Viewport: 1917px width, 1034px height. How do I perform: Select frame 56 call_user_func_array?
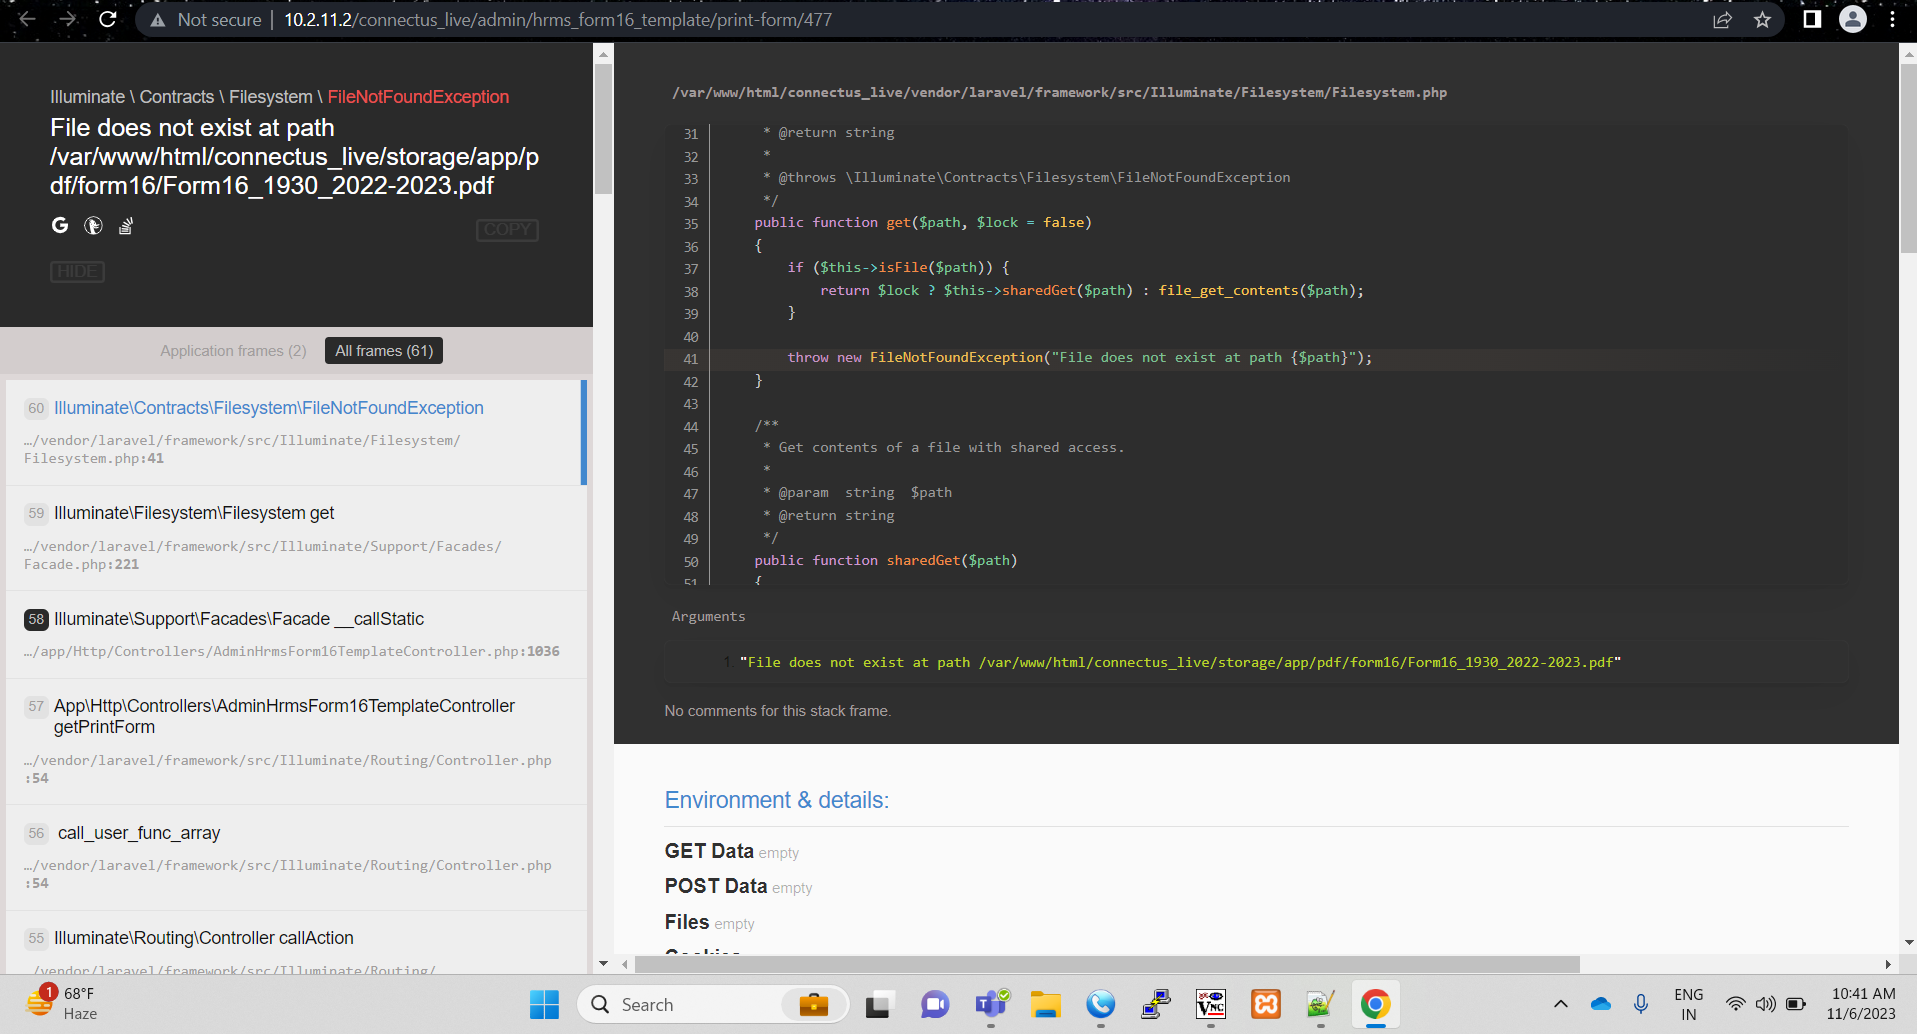[x=296, y=857]
